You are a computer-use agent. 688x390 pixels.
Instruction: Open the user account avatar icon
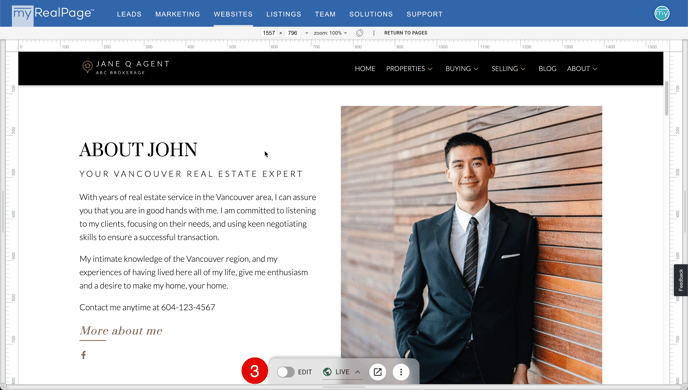coord(662,14)
